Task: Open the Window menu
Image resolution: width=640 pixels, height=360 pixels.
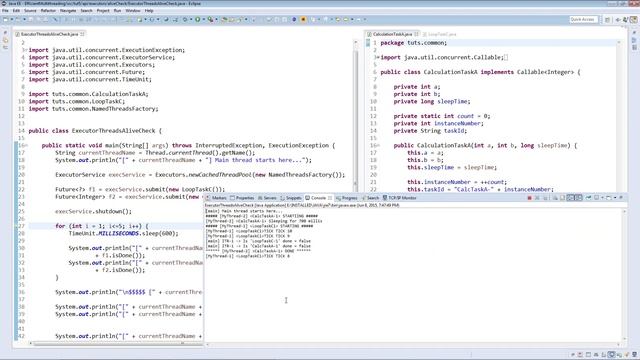Action: coord(133,11)
